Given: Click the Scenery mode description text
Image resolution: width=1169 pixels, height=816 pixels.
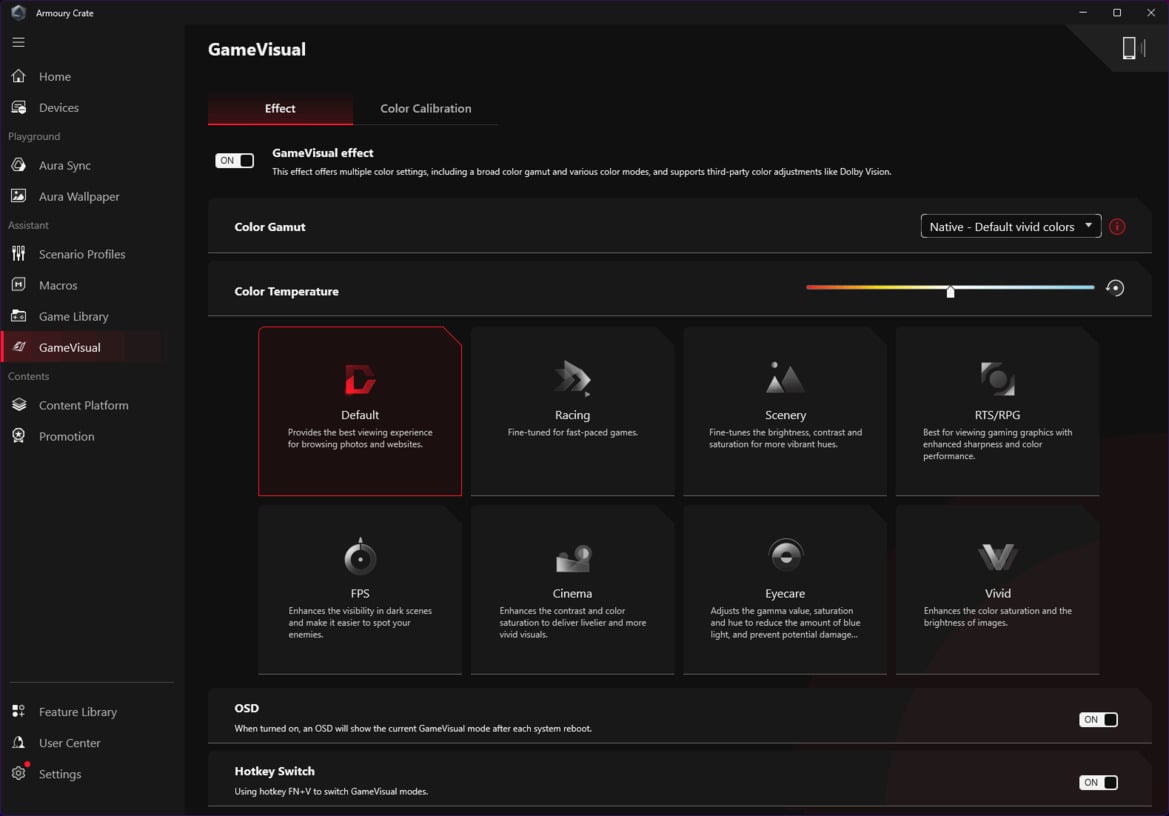Looking at the screenshot, I should pyautogui.click(x=785, y=438).
